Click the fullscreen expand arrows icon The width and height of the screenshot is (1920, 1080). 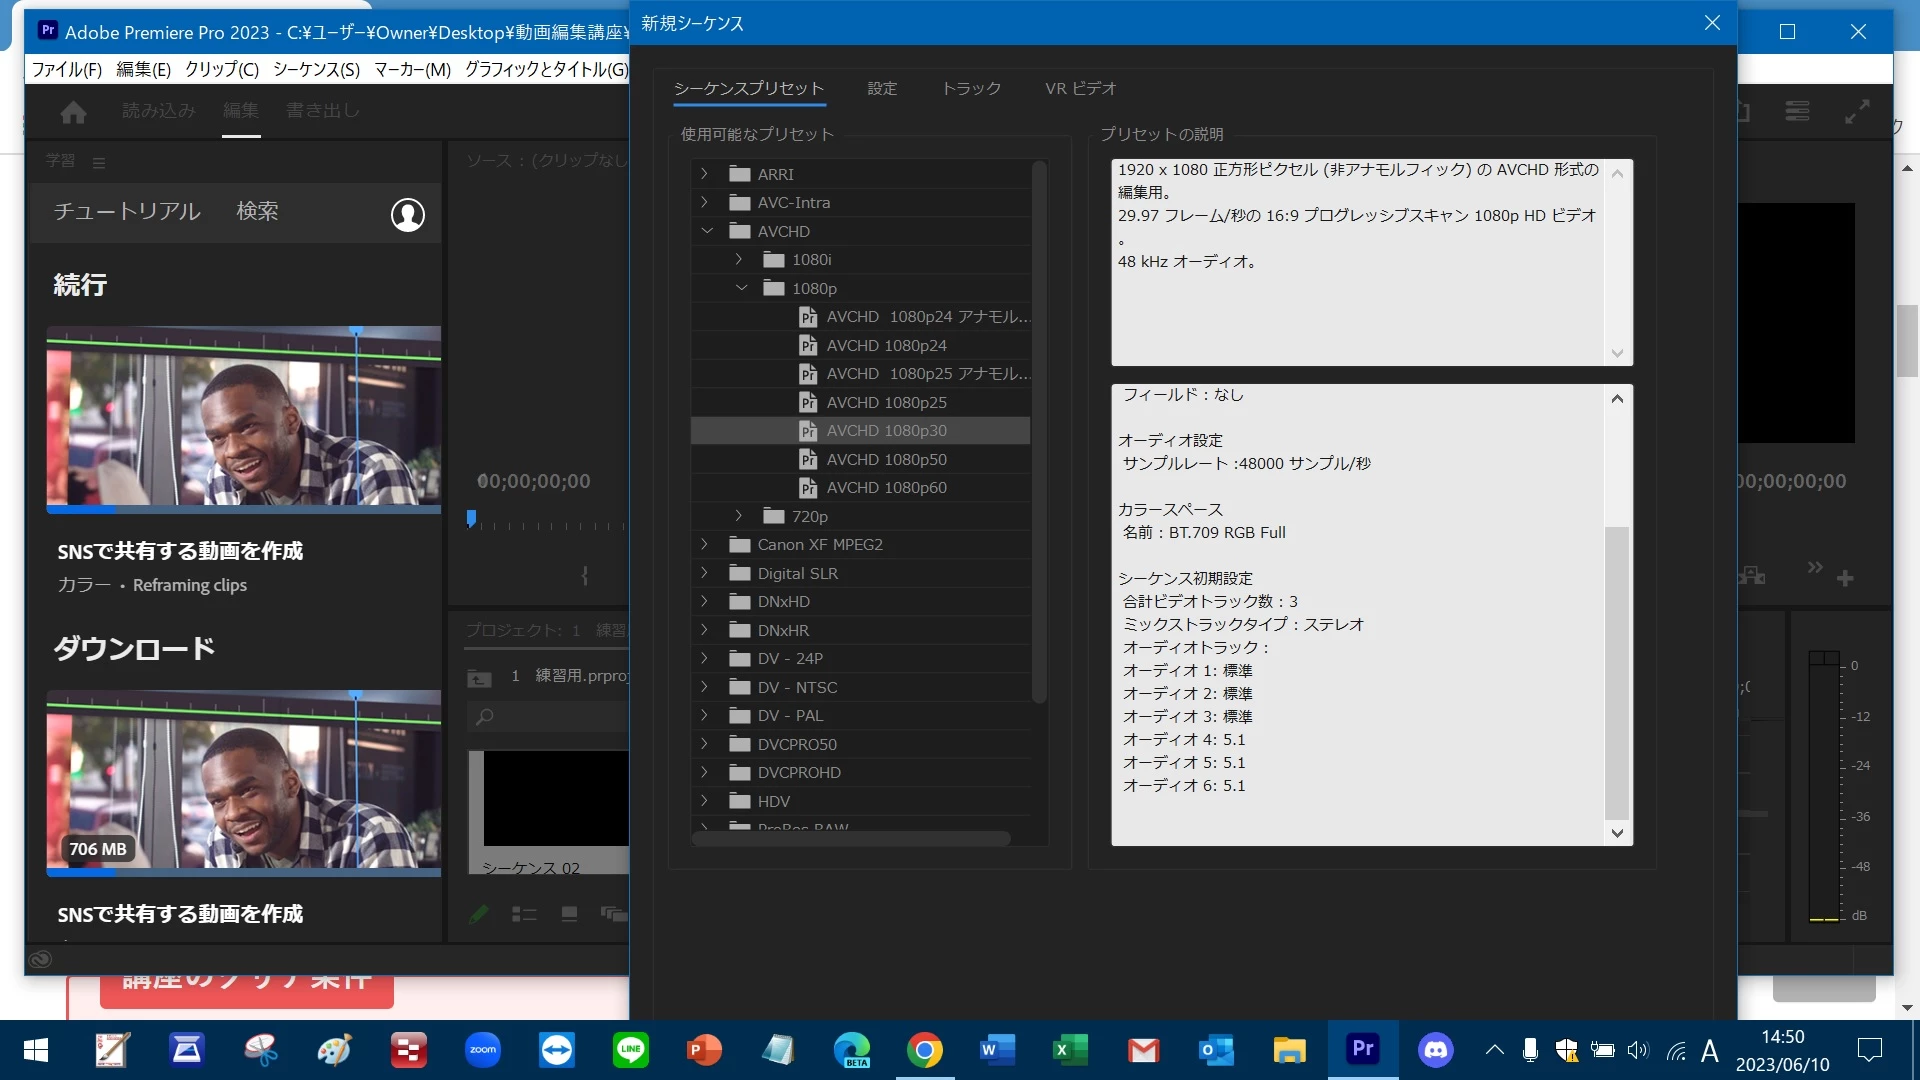point(1856,112)
